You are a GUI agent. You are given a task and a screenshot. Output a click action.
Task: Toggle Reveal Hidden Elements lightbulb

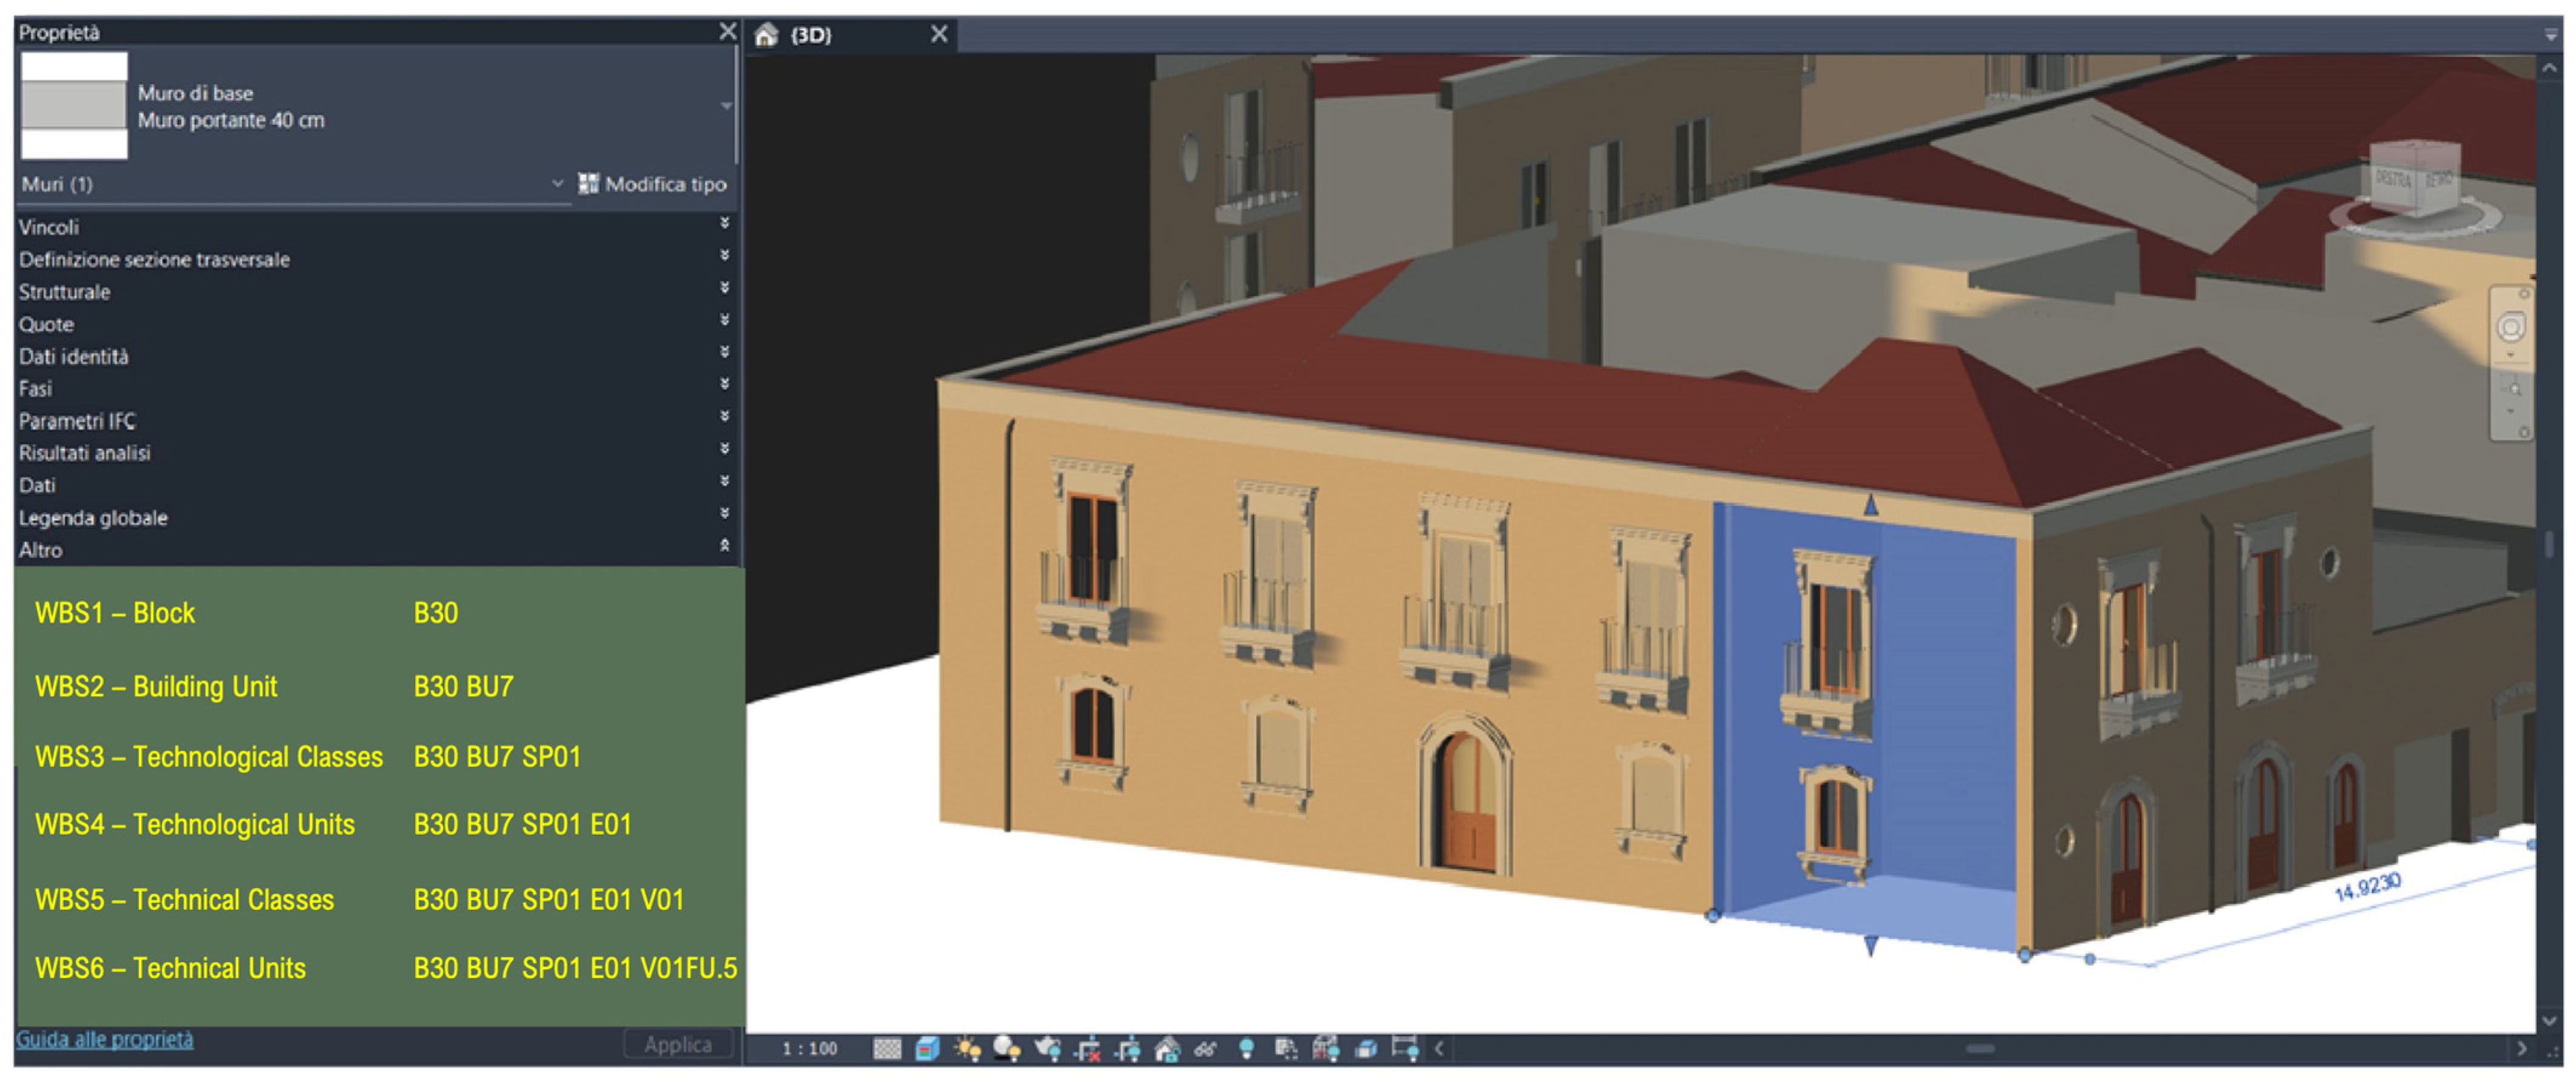click(x=1246, y=1048)
